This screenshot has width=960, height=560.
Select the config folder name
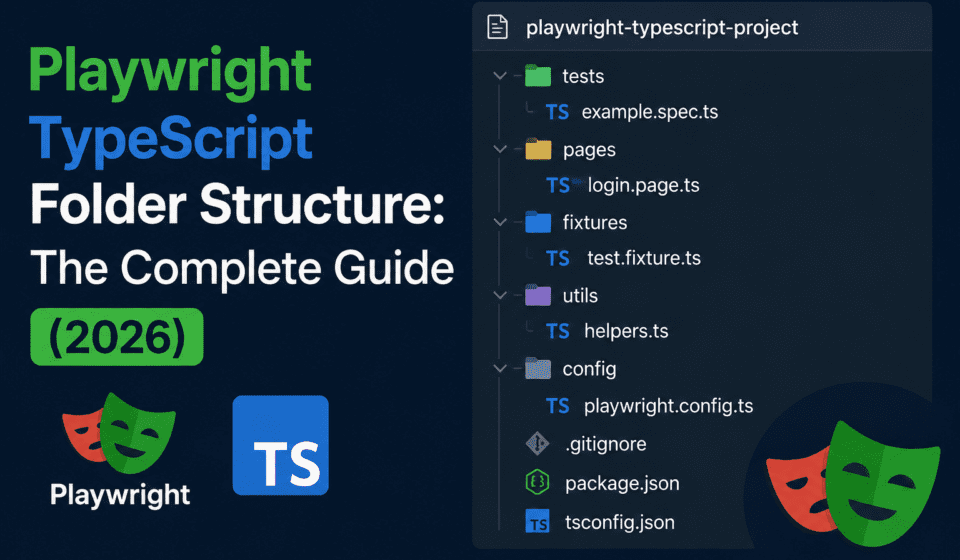click(x=589, y=370)
